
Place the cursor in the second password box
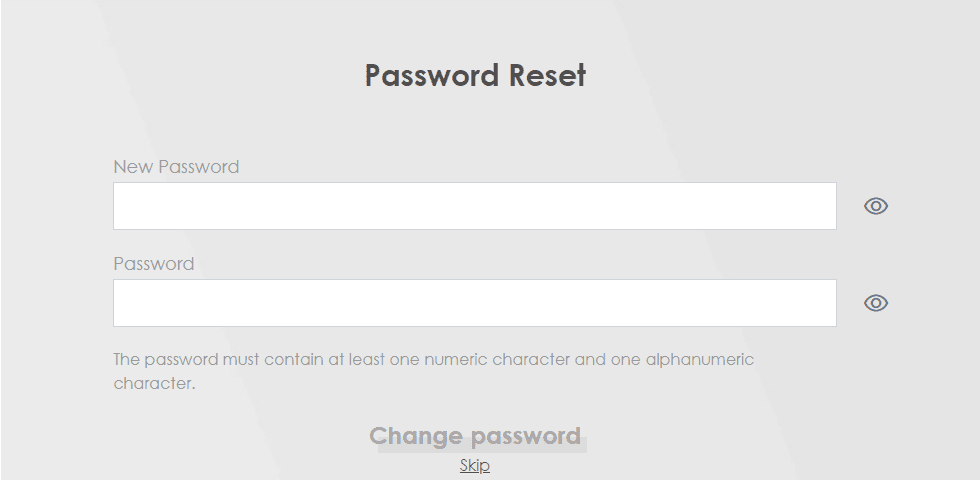coord(474,303)
